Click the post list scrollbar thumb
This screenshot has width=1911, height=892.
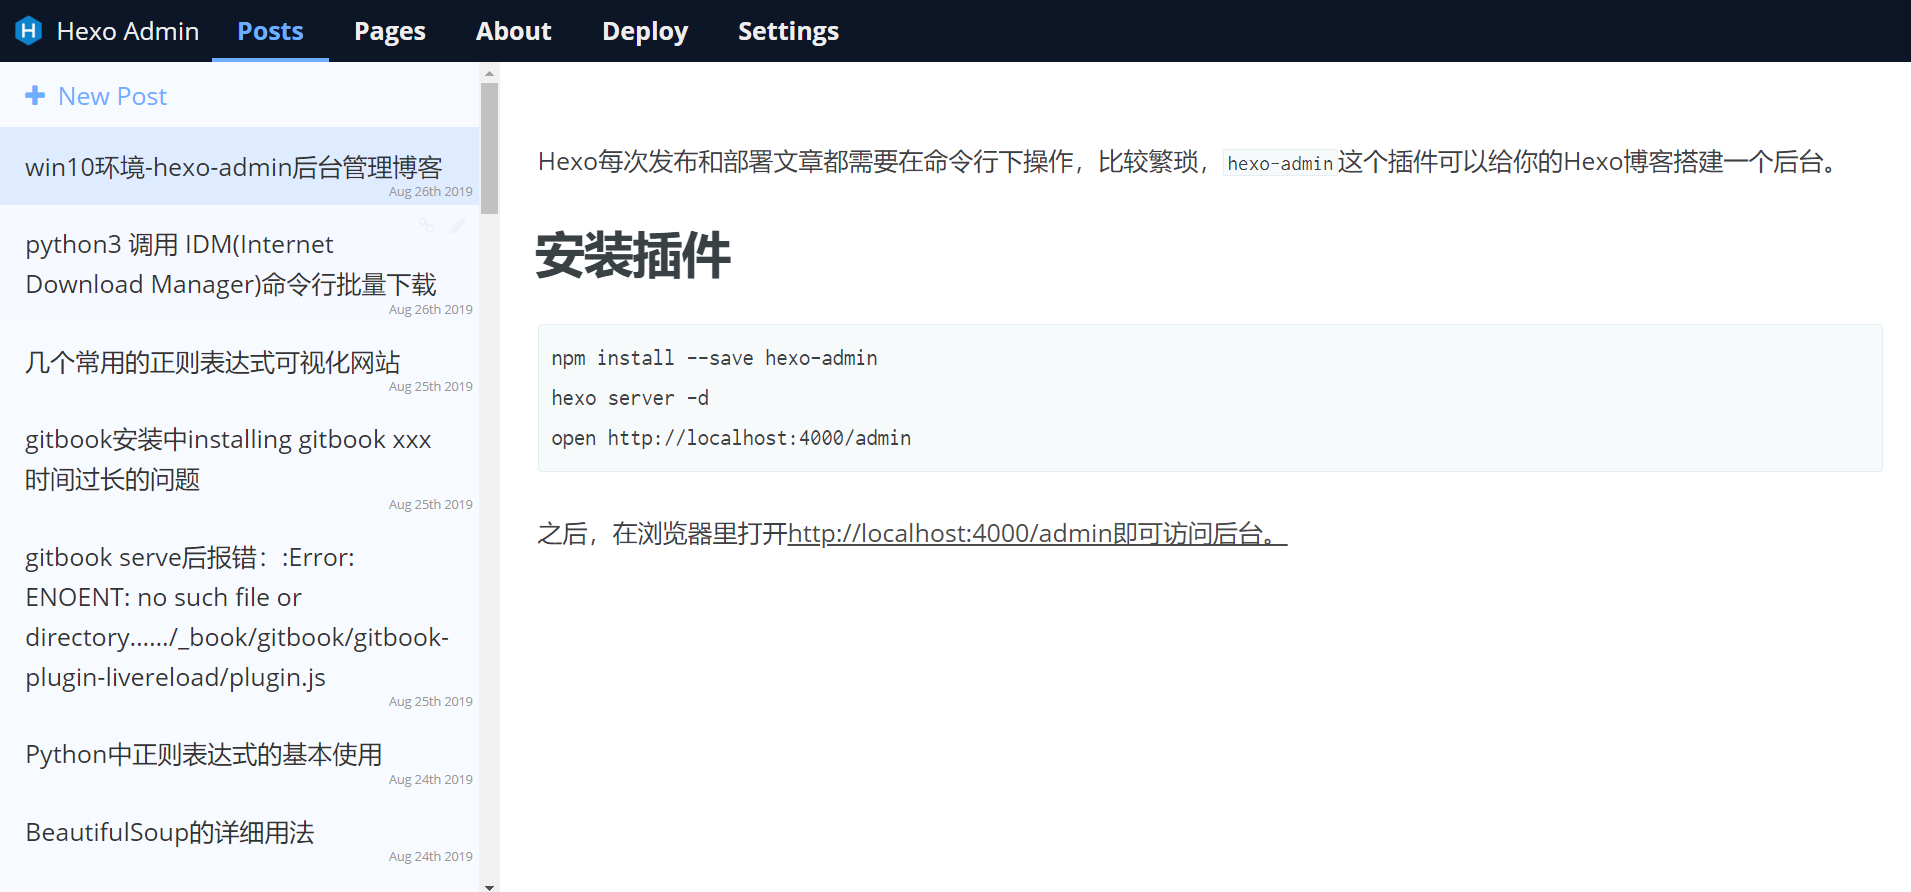(489, 148)
